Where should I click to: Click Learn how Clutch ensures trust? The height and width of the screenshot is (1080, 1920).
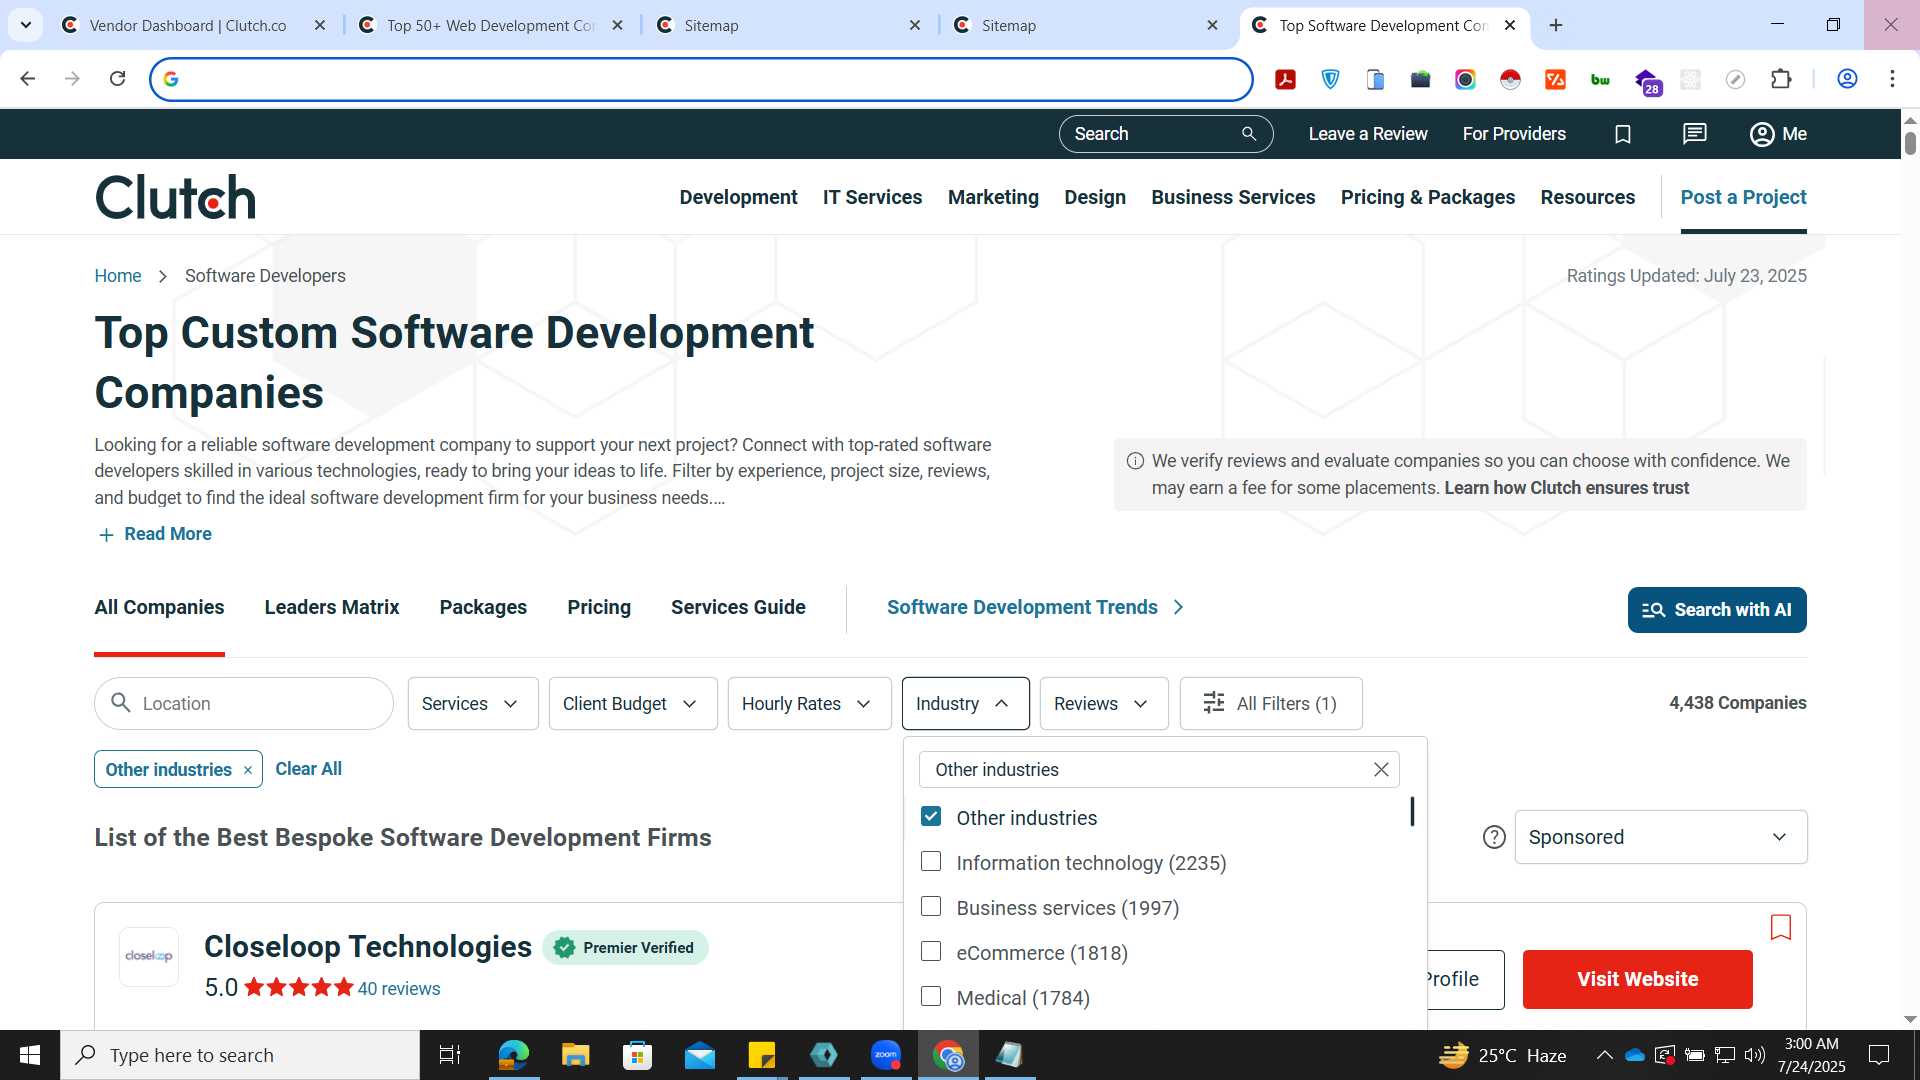[x=1566, y=488]
